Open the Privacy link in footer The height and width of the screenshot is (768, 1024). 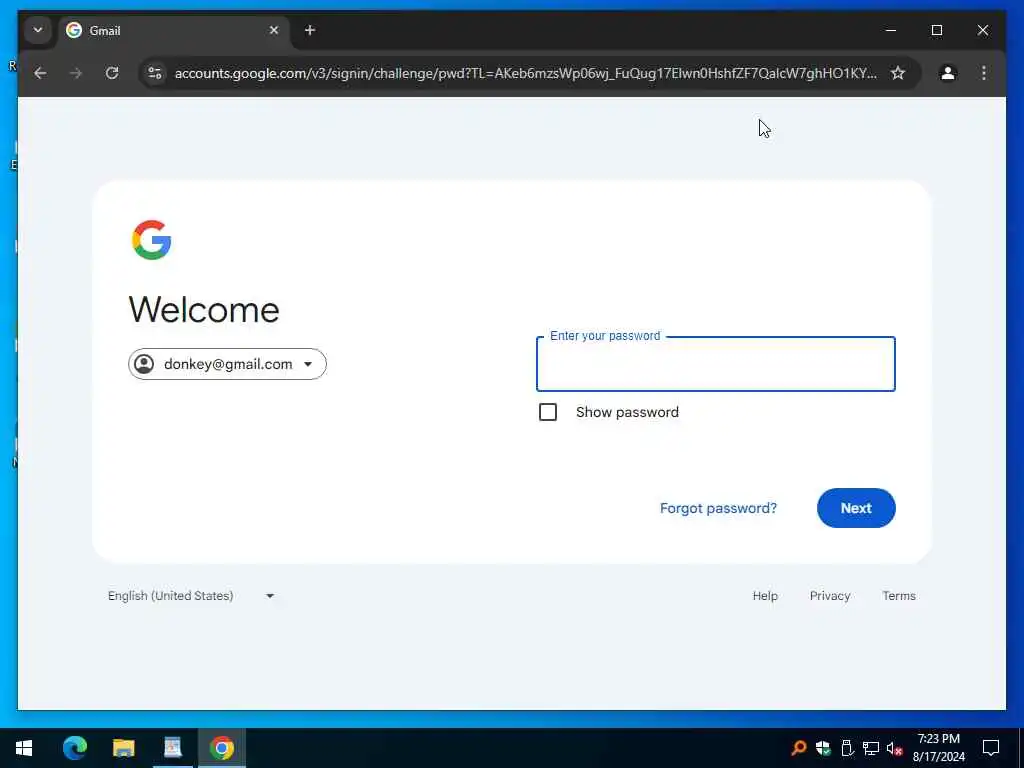click(x=829, y=596)
